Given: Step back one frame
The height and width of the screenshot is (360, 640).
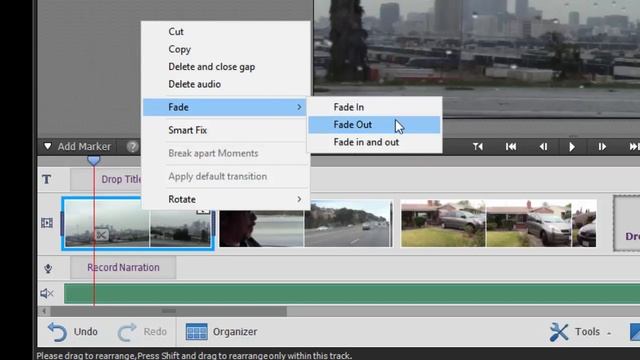Looking at the screenshot, I should coord(543,147).
